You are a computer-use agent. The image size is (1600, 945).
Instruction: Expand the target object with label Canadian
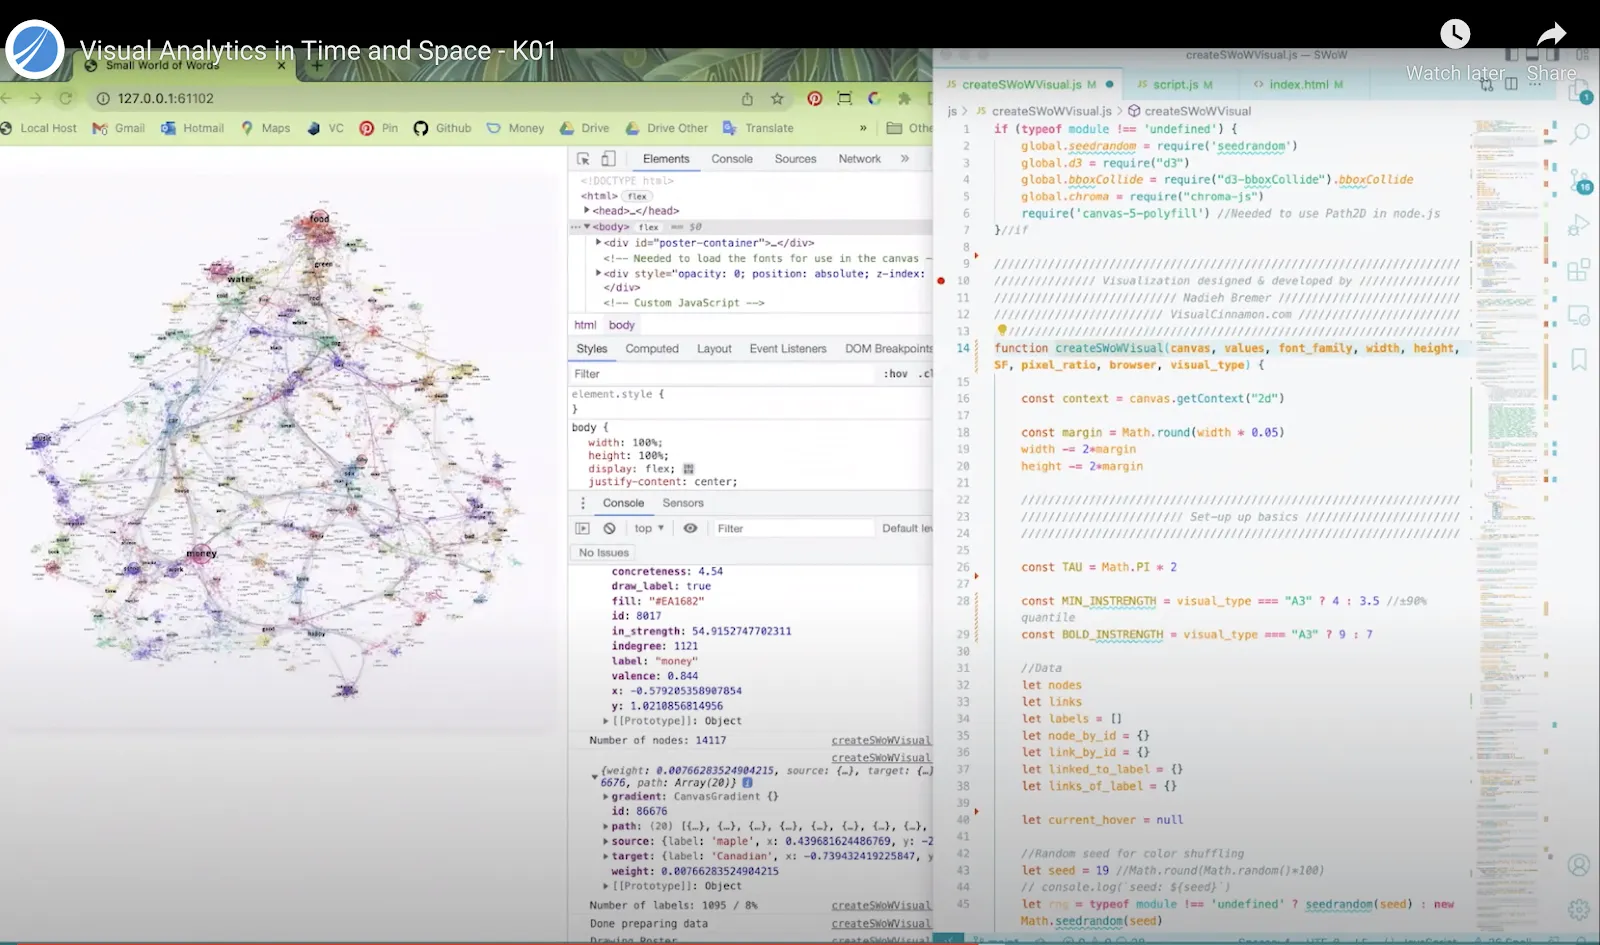click(x=605, y=856)
